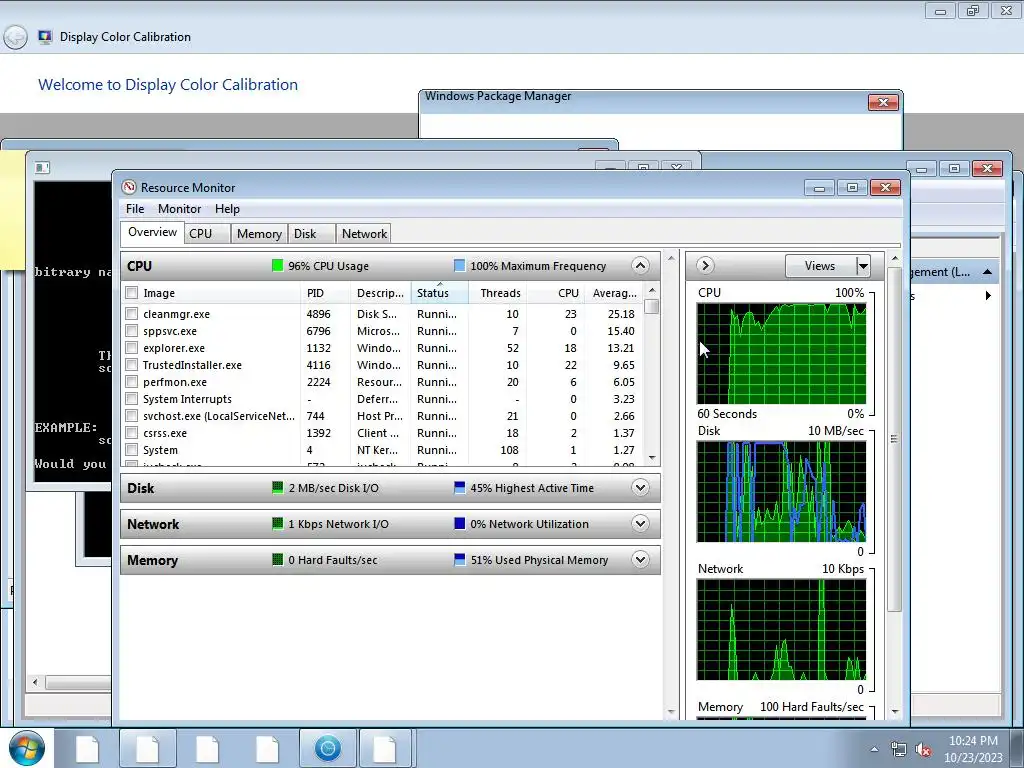Sort by the Status column header
The height and width of the screenshot is (768, 1024).
point(440,293)
